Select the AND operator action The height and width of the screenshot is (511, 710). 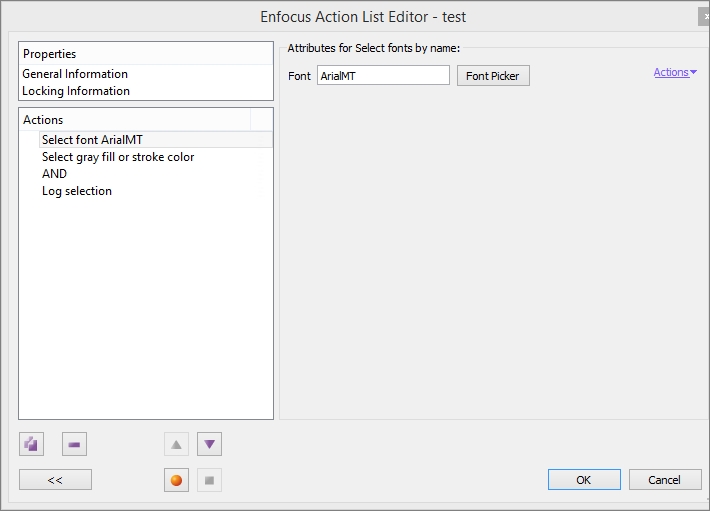(54, 174)
